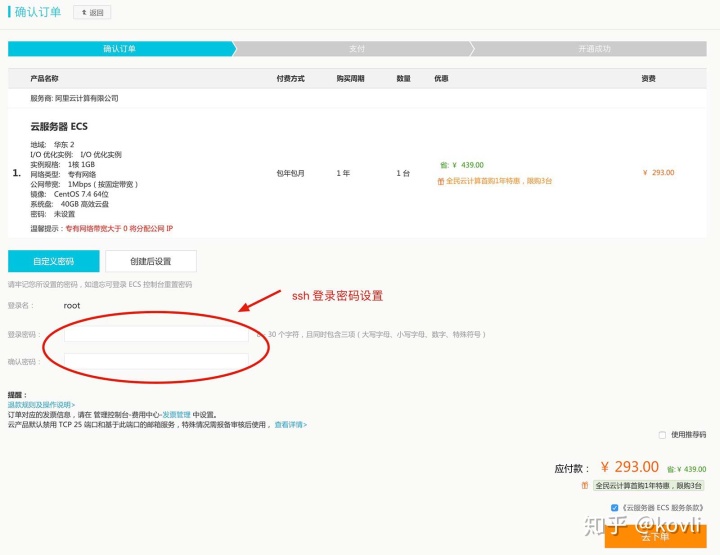Select the 开通成功 step in progress bar
This screenshot has width=720, height=555.
(x=594, y=49)
